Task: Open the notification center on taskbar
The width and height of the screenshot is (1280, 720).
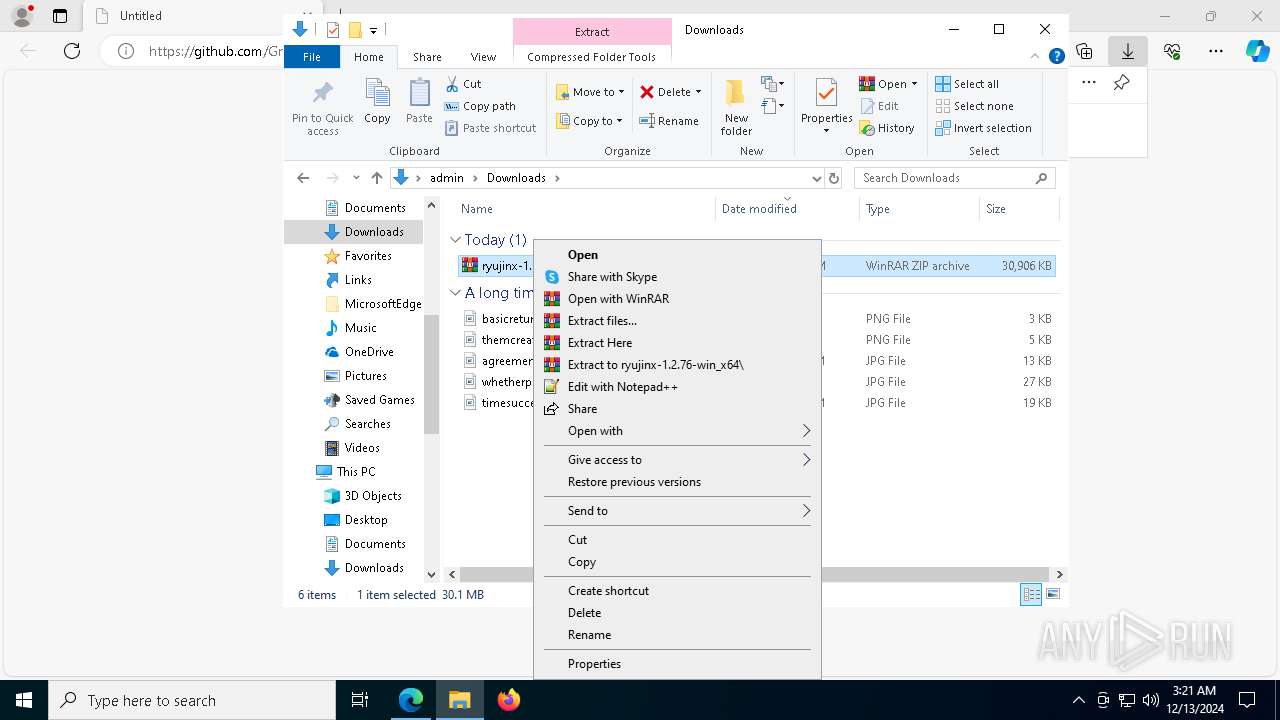Action: click(x=1247, y=700)
